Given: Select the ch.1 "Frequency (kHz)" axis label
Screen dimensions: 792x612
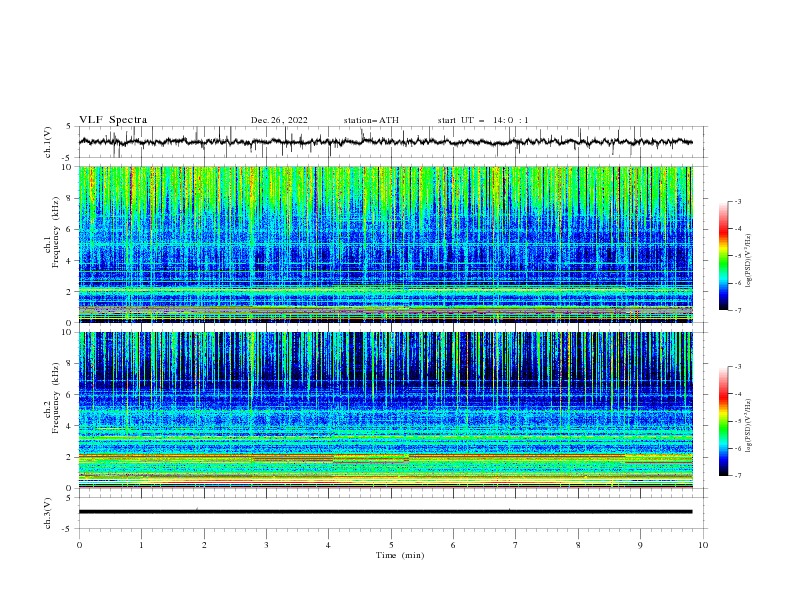Looking at the screenshot, I should point(56,232).
